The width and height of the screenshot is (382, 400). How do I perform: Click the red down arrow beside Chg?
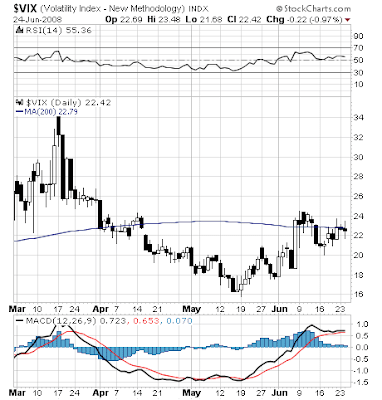coord(348,20)
